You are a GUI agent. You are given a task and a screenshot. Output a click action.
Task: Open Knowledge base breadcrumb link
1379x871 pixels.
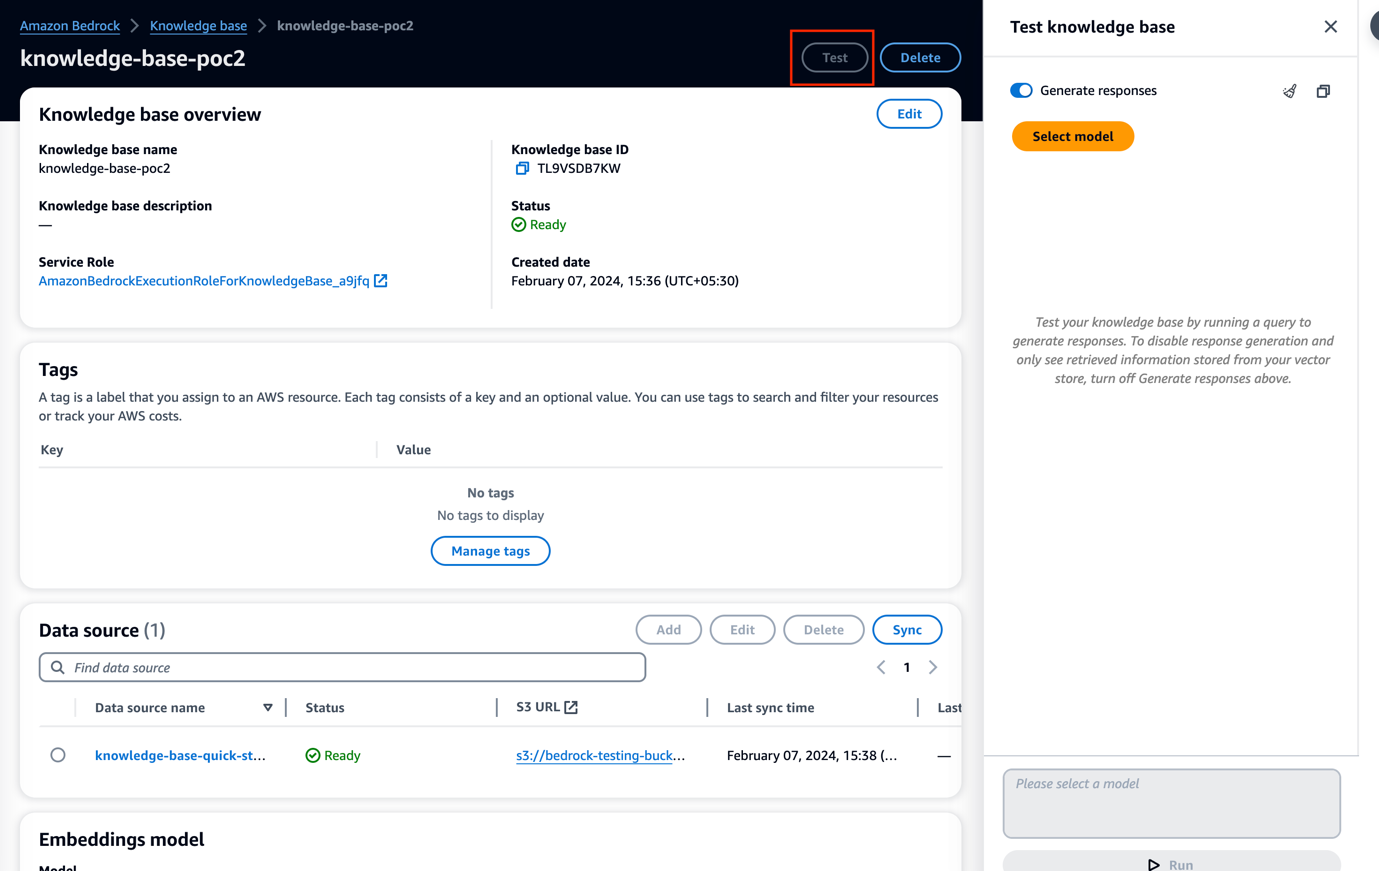(x=198, y=26)
